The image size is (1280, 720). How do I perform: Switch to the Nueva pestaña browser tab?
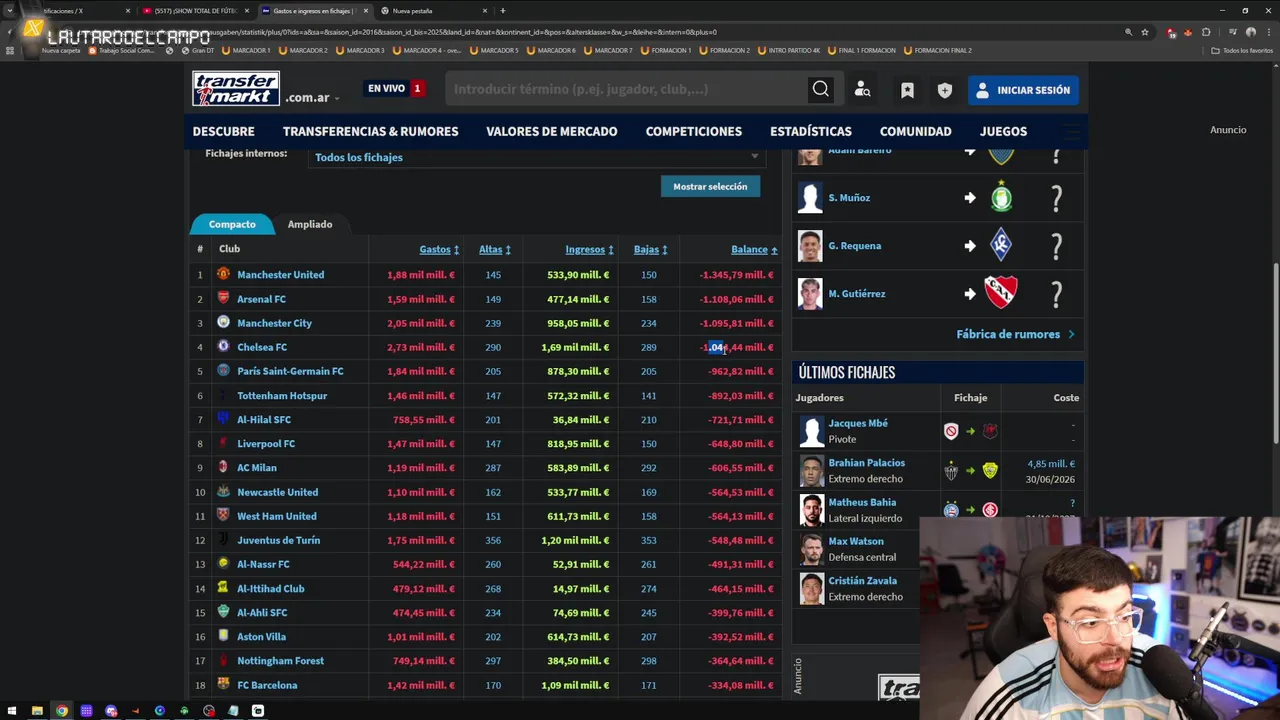point(430,11)
